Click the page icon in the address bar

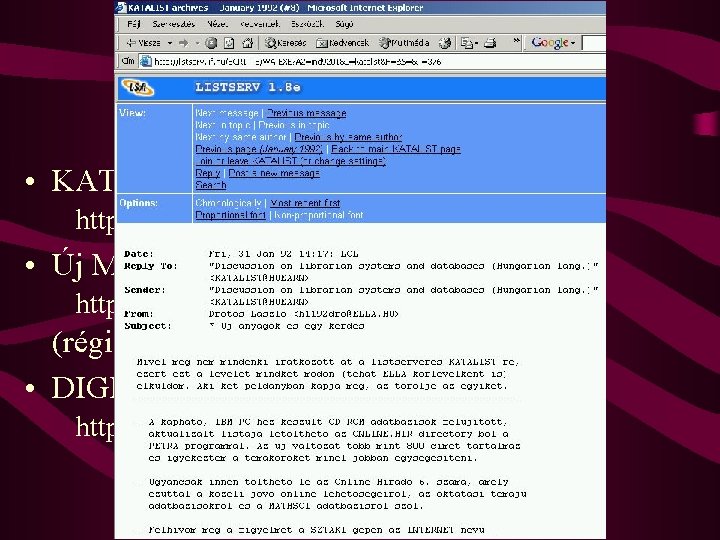146,61
